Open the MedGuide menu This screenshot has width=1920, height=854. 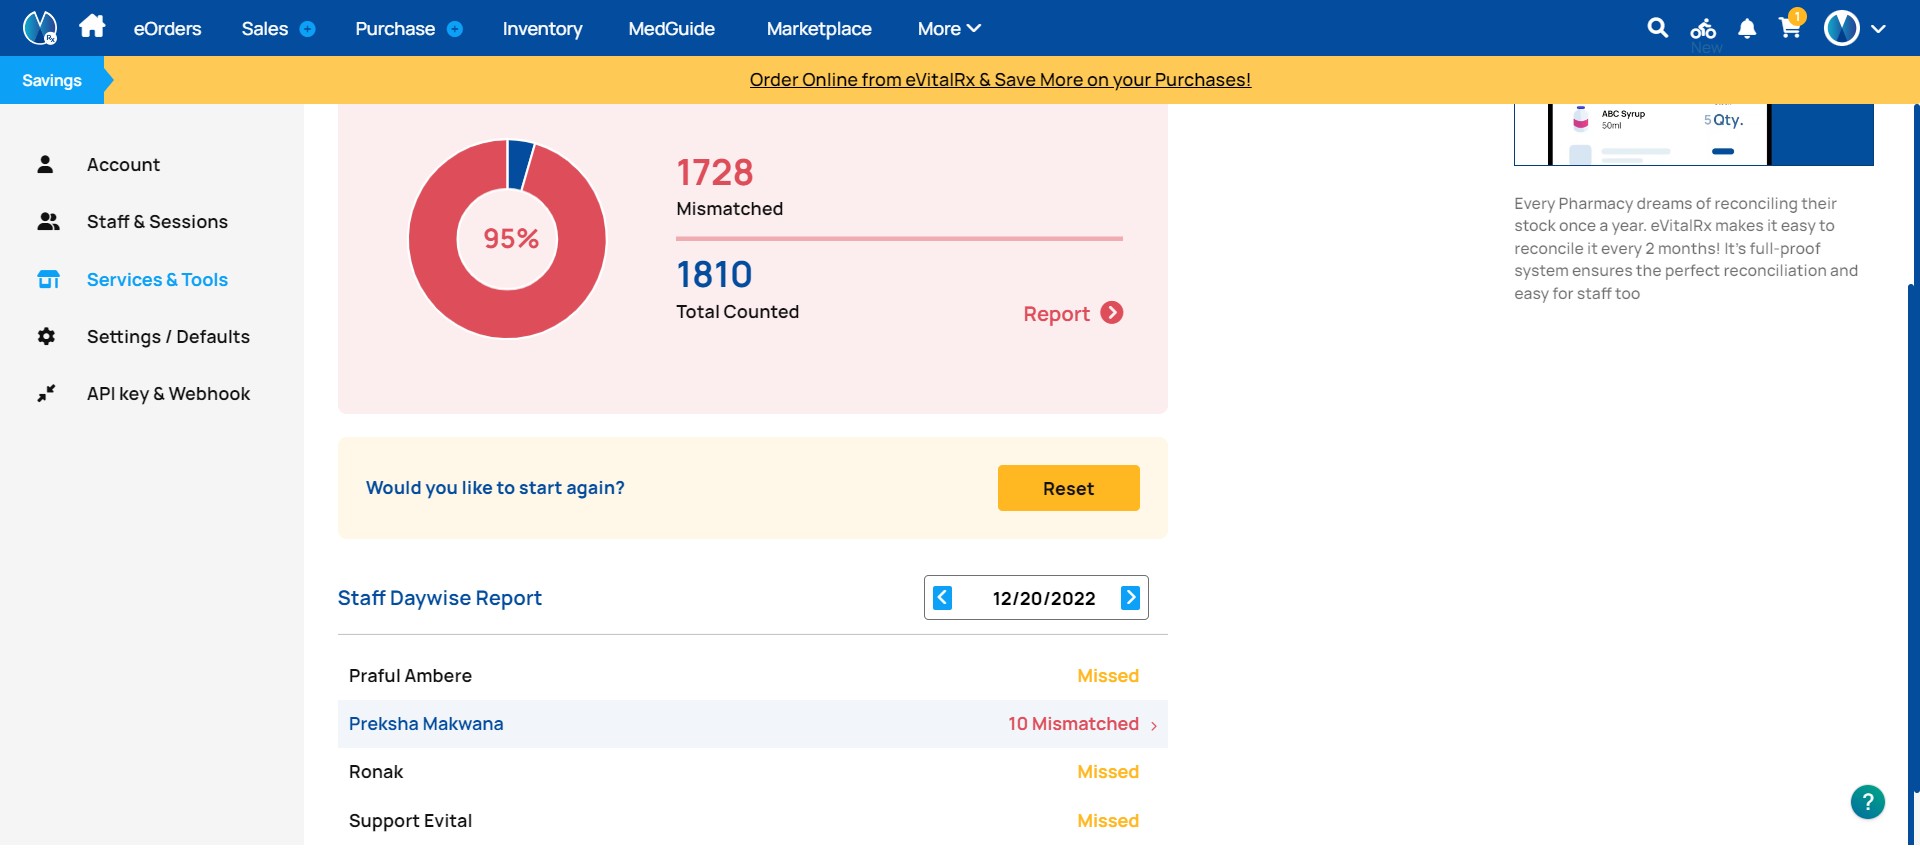point(671,29)
